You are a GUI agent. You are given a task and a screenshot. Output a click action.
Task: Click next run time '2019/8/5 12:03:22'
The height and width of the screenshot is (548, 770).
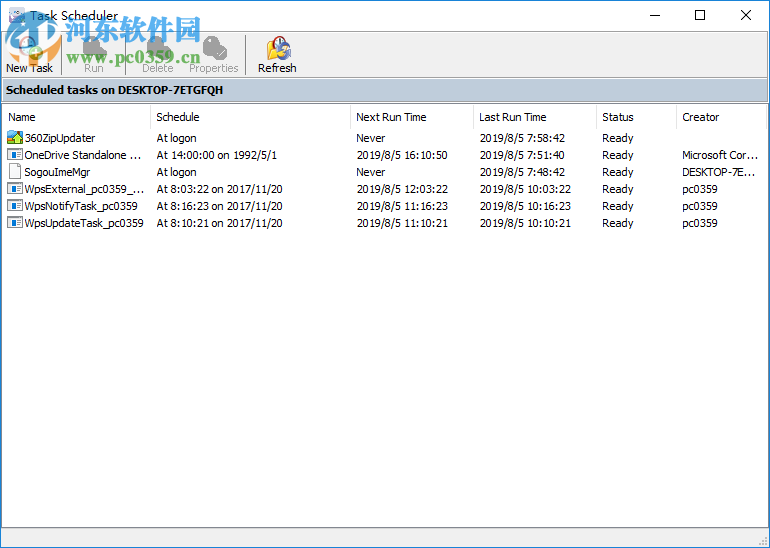point(402,189)
